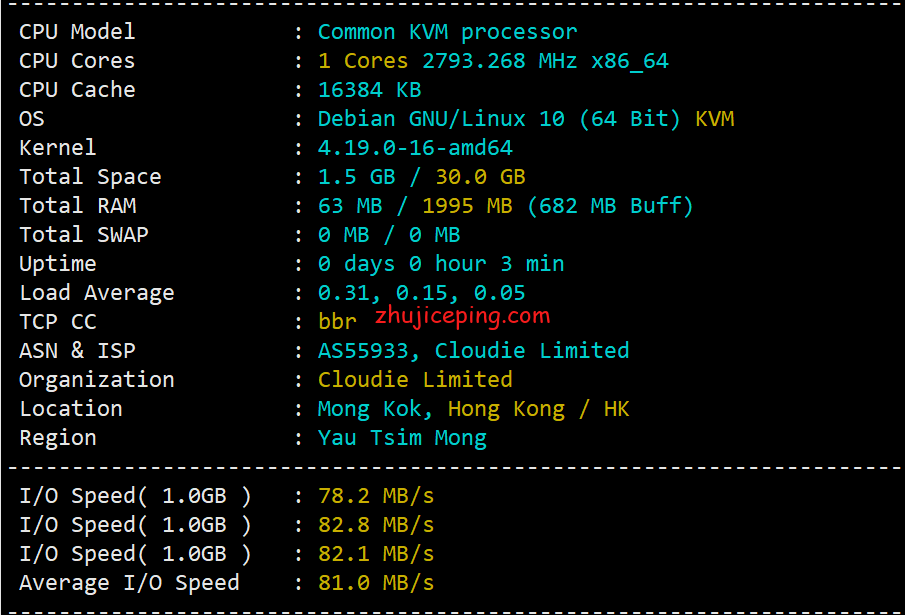Click the 16384 KB cache value
Screen dimensions: 905x615
(x=369, y=90)
